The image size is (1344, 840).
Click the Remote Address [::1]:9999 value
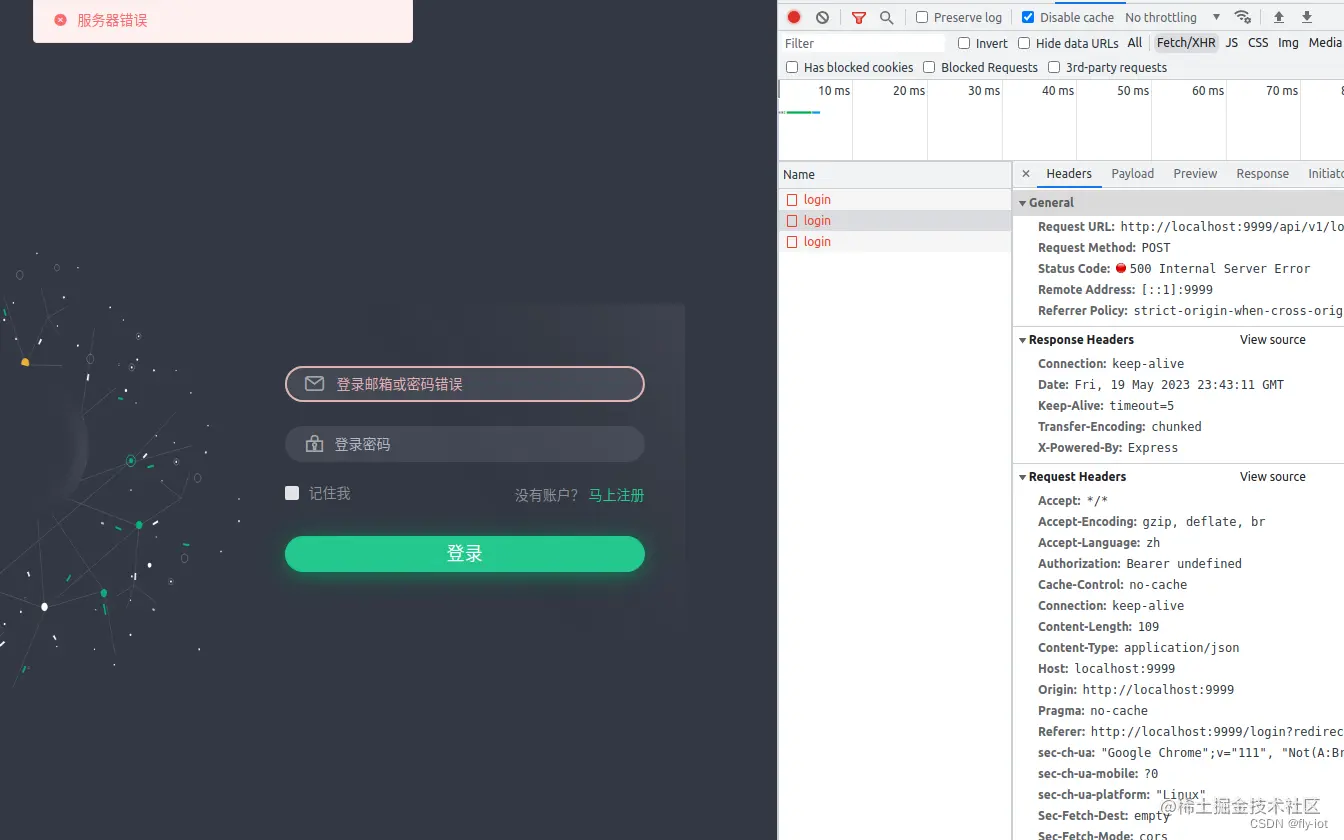pos(1177,290)
